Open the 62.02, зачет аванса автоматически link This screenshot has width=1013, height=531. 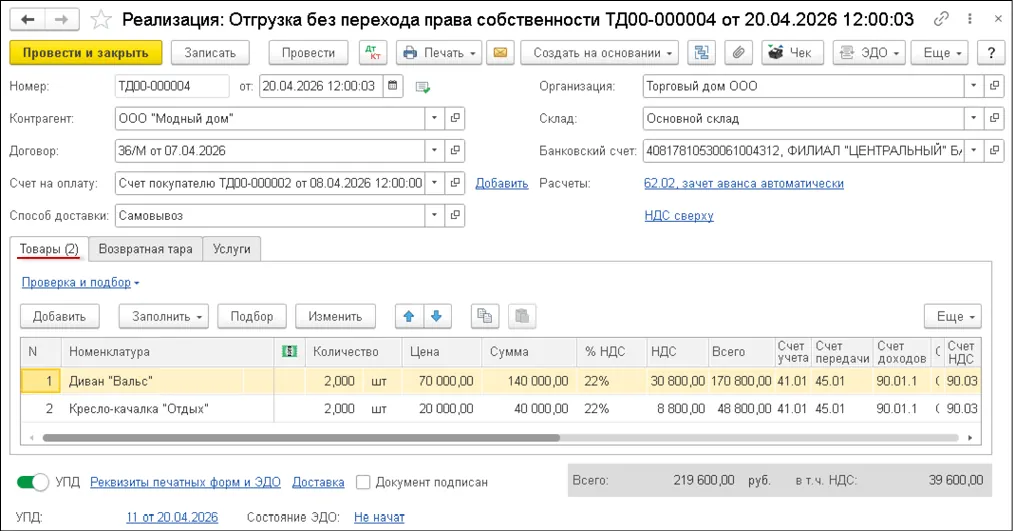coord(744,183)
